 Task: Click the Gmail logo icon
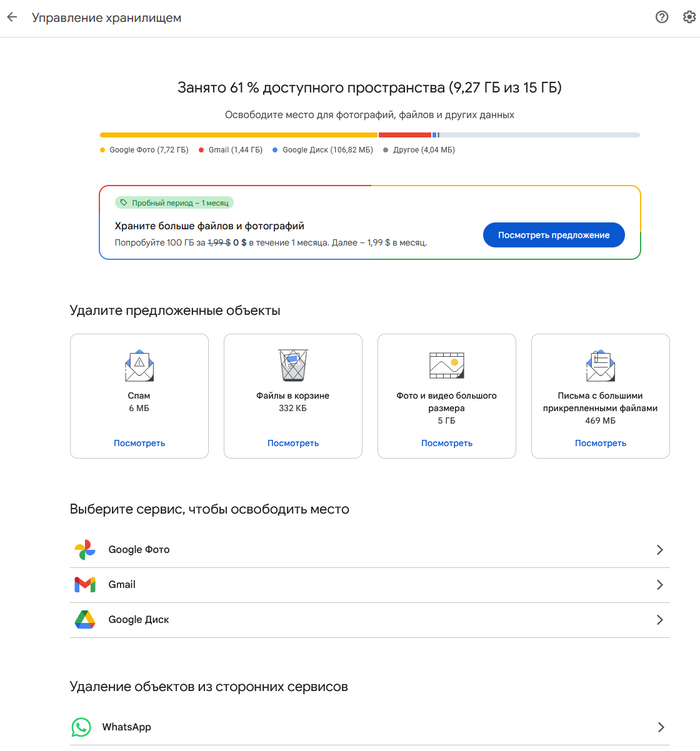click(84, 585)
